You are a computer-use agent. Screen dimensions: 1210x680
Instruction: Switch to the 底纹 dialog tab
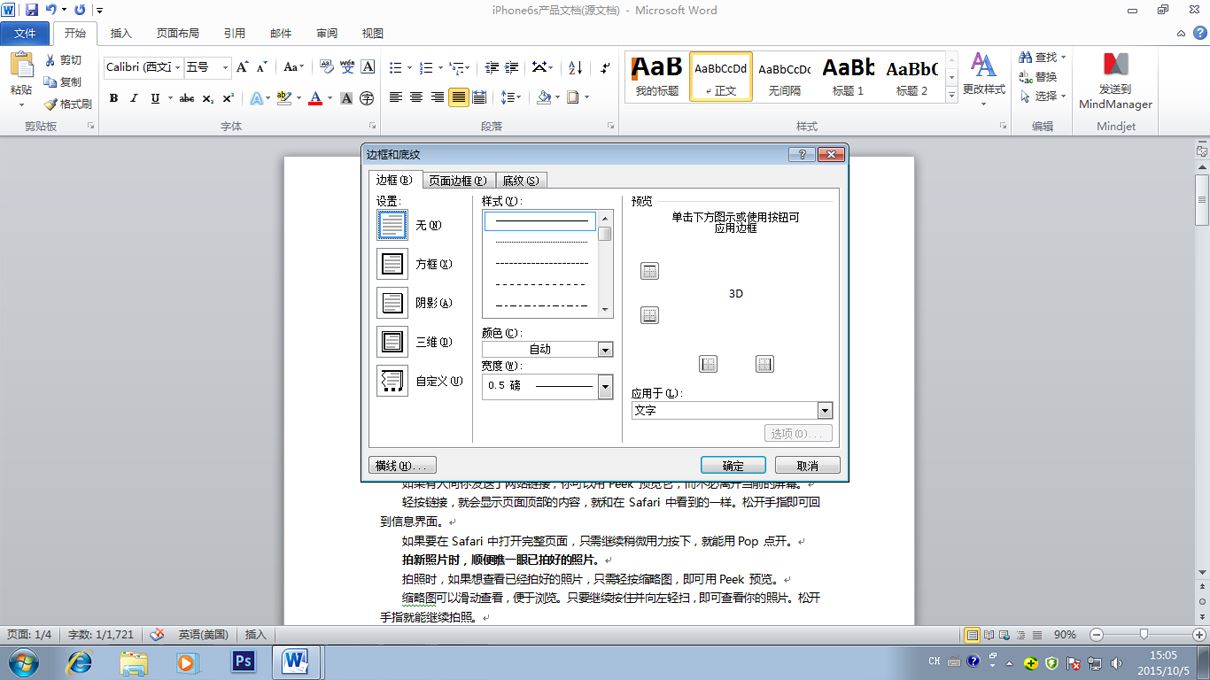coord(520,181)
